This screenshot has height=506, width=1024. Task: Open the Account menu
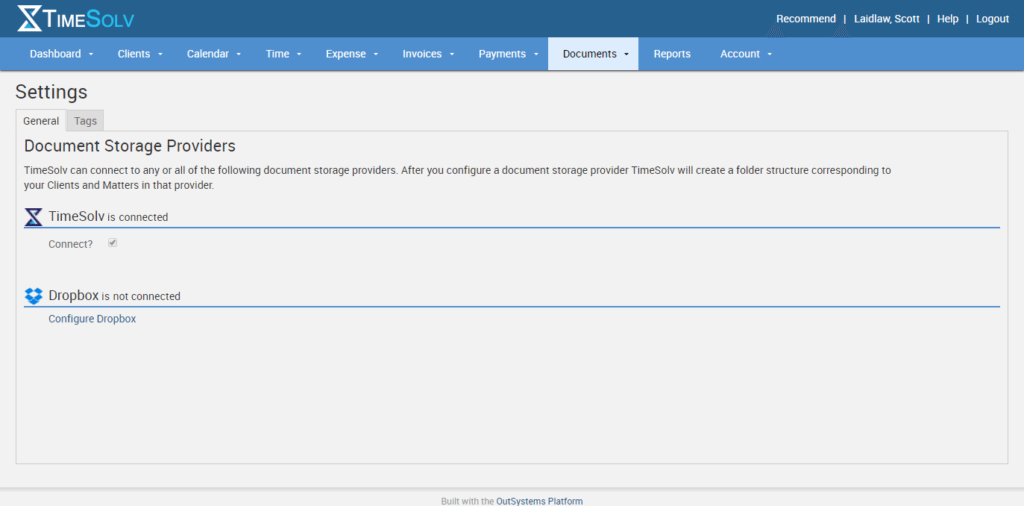740,54
